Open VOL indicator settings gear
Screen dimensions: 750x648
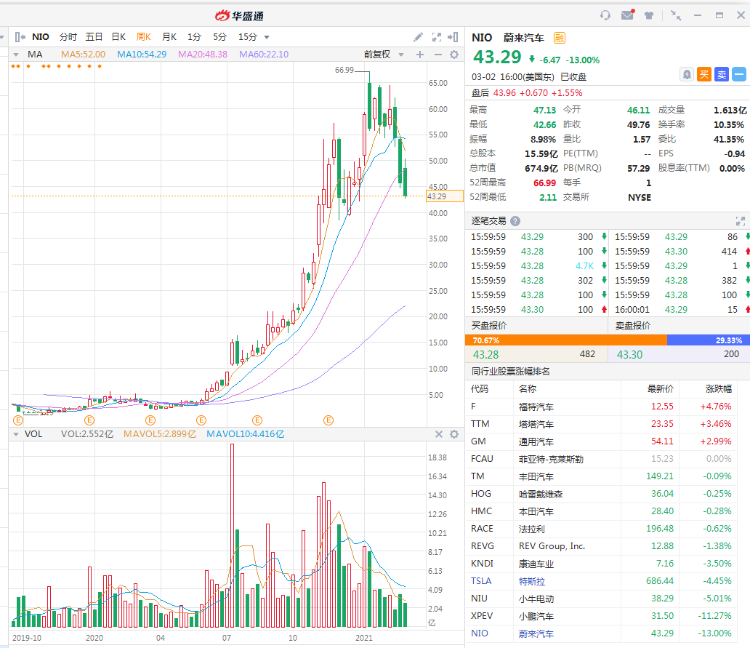coord(454,434)
